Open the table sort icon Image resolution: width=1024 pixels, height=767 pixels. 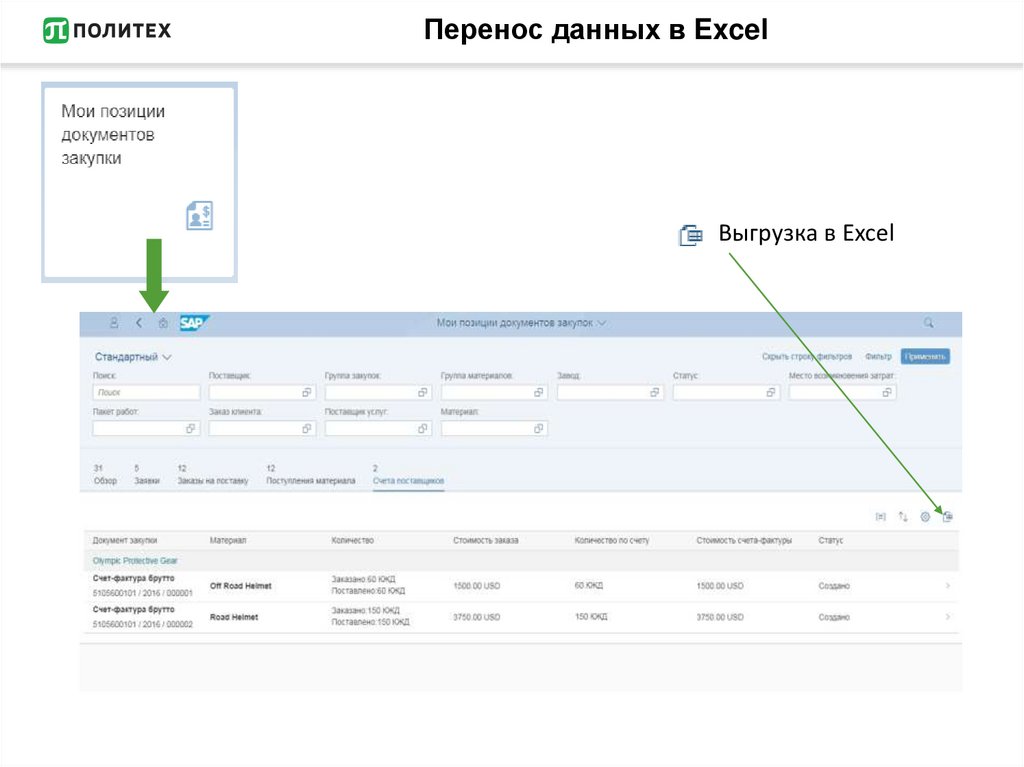point(903,517)
